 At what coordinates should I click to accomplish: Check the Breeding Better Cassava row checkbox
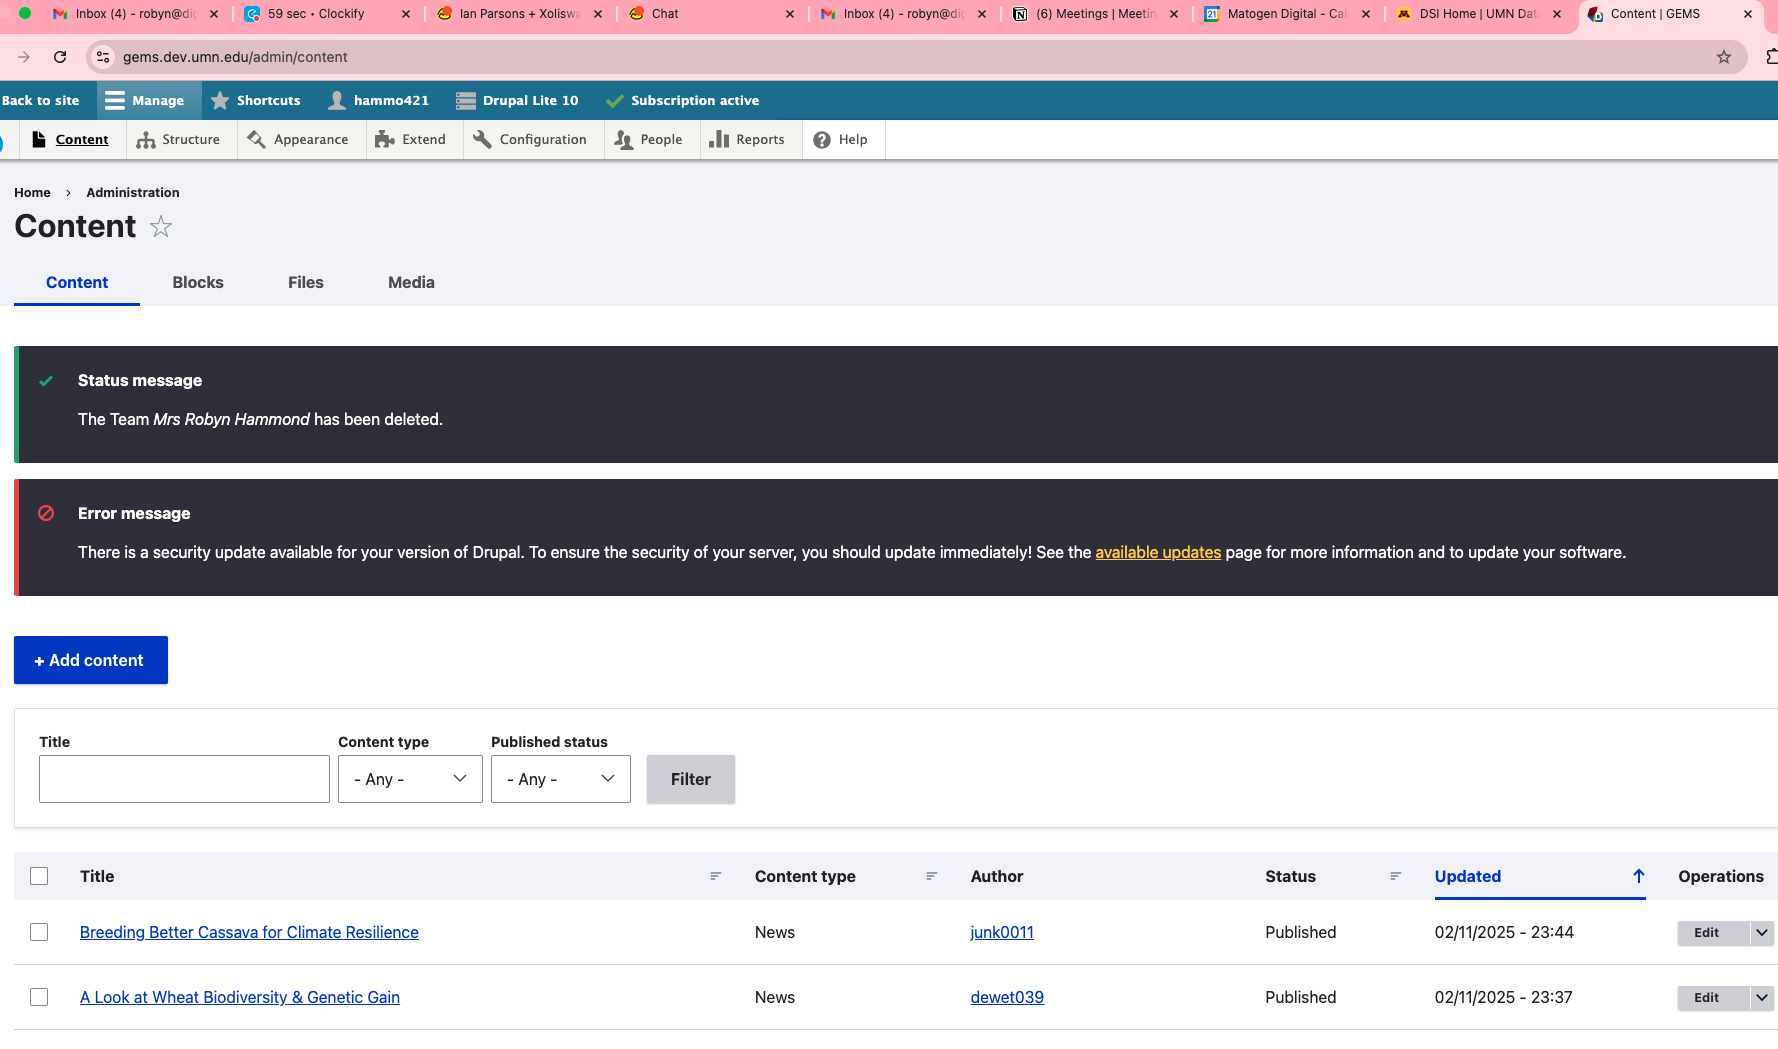pos(39,932)
